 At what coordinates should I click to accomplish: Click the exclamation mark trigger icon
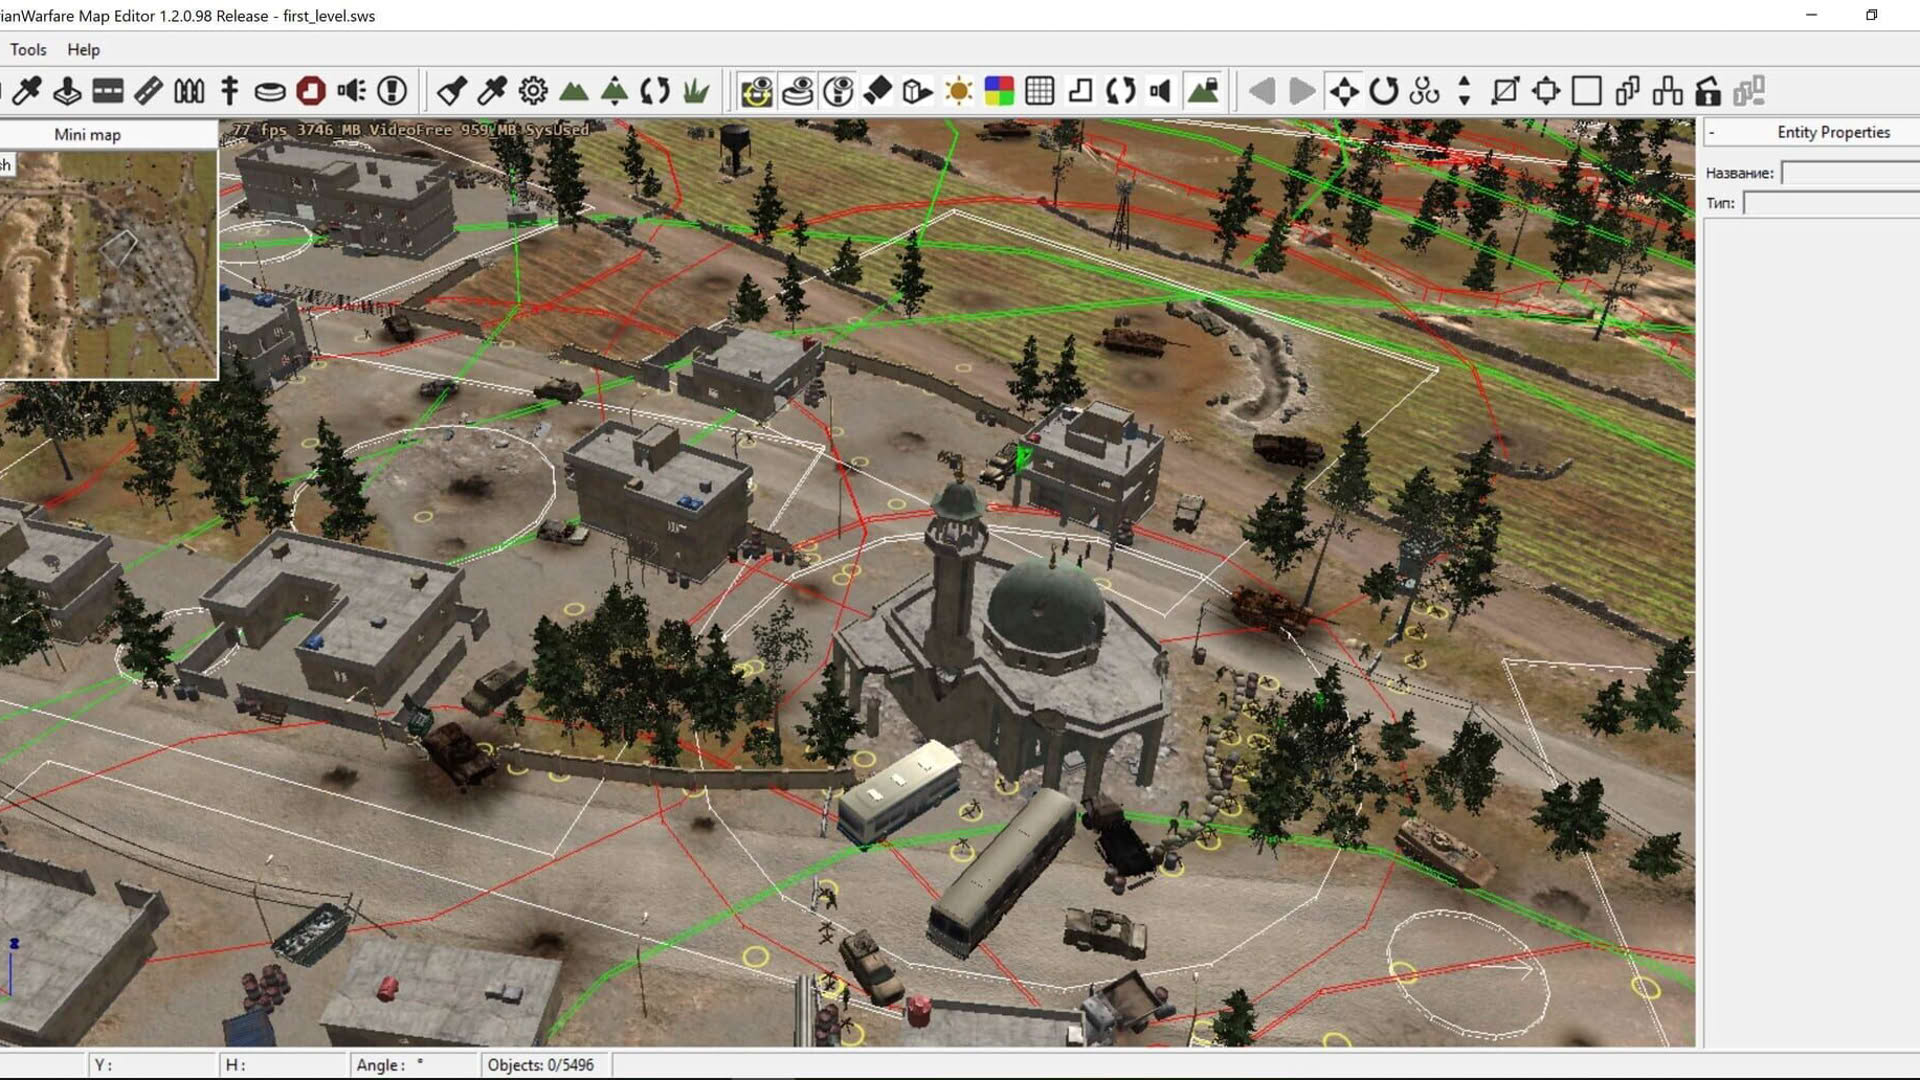click(x=392, y=91)
